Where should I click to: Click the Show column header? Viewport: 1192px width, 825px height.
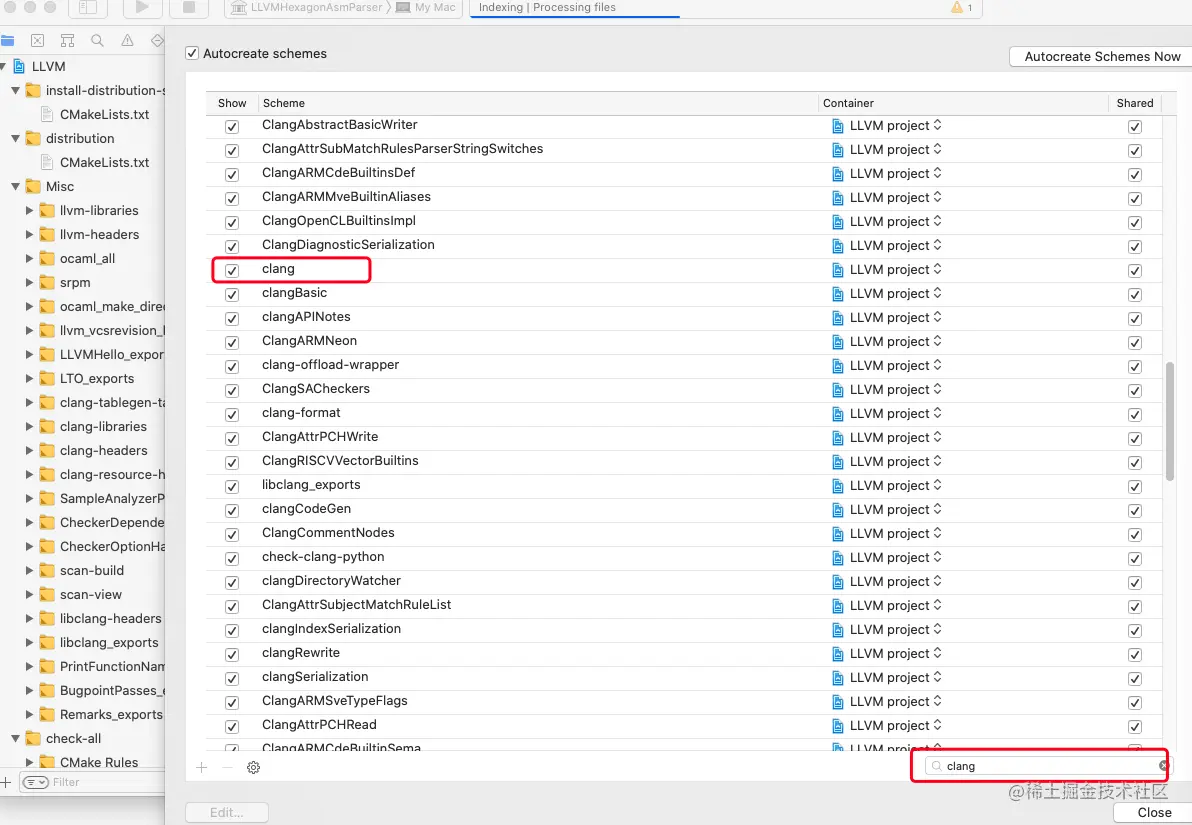click(x=232, y=103)
